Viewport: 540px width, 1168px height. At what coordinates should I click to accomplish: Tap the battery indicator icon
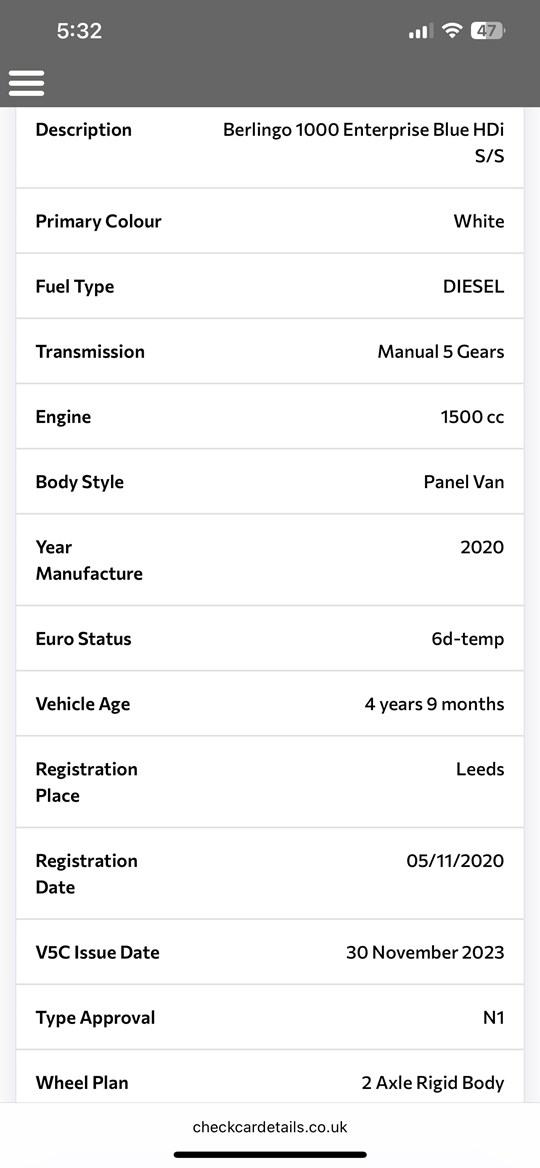click(x=488, y=31)
